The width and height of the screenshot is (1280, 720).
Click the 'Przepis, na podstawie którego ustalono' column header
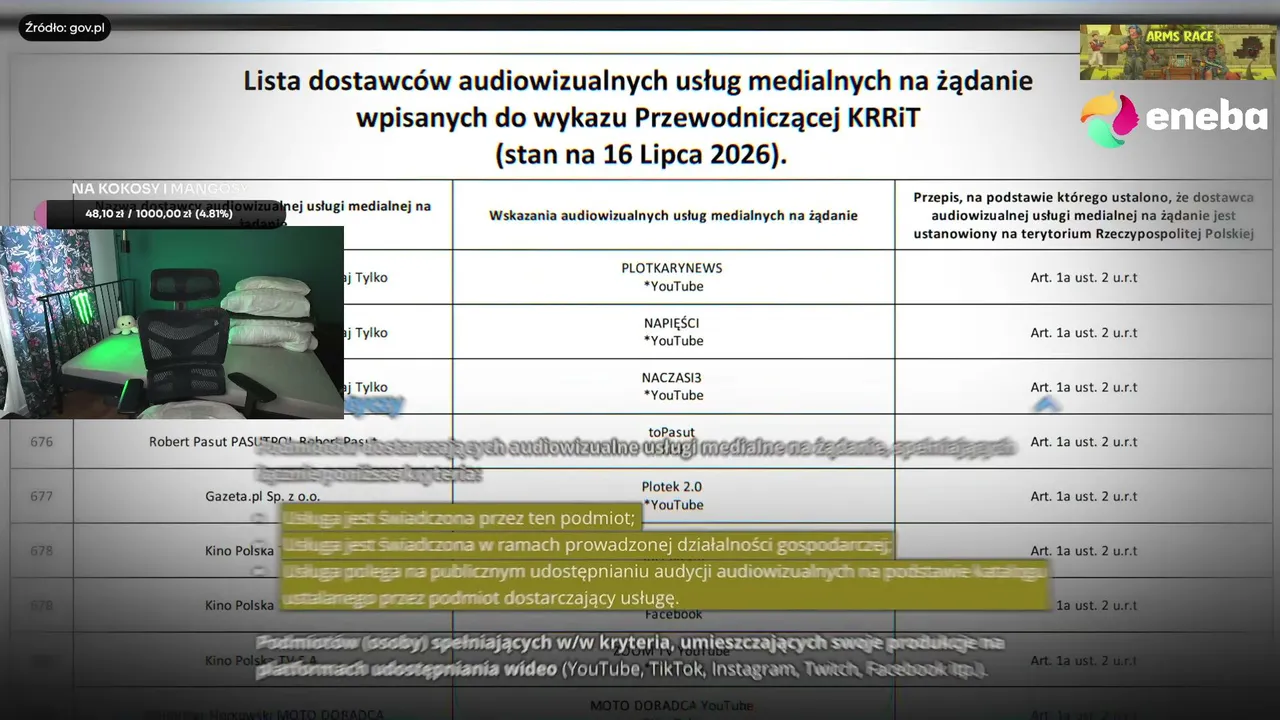[1083, 215]
